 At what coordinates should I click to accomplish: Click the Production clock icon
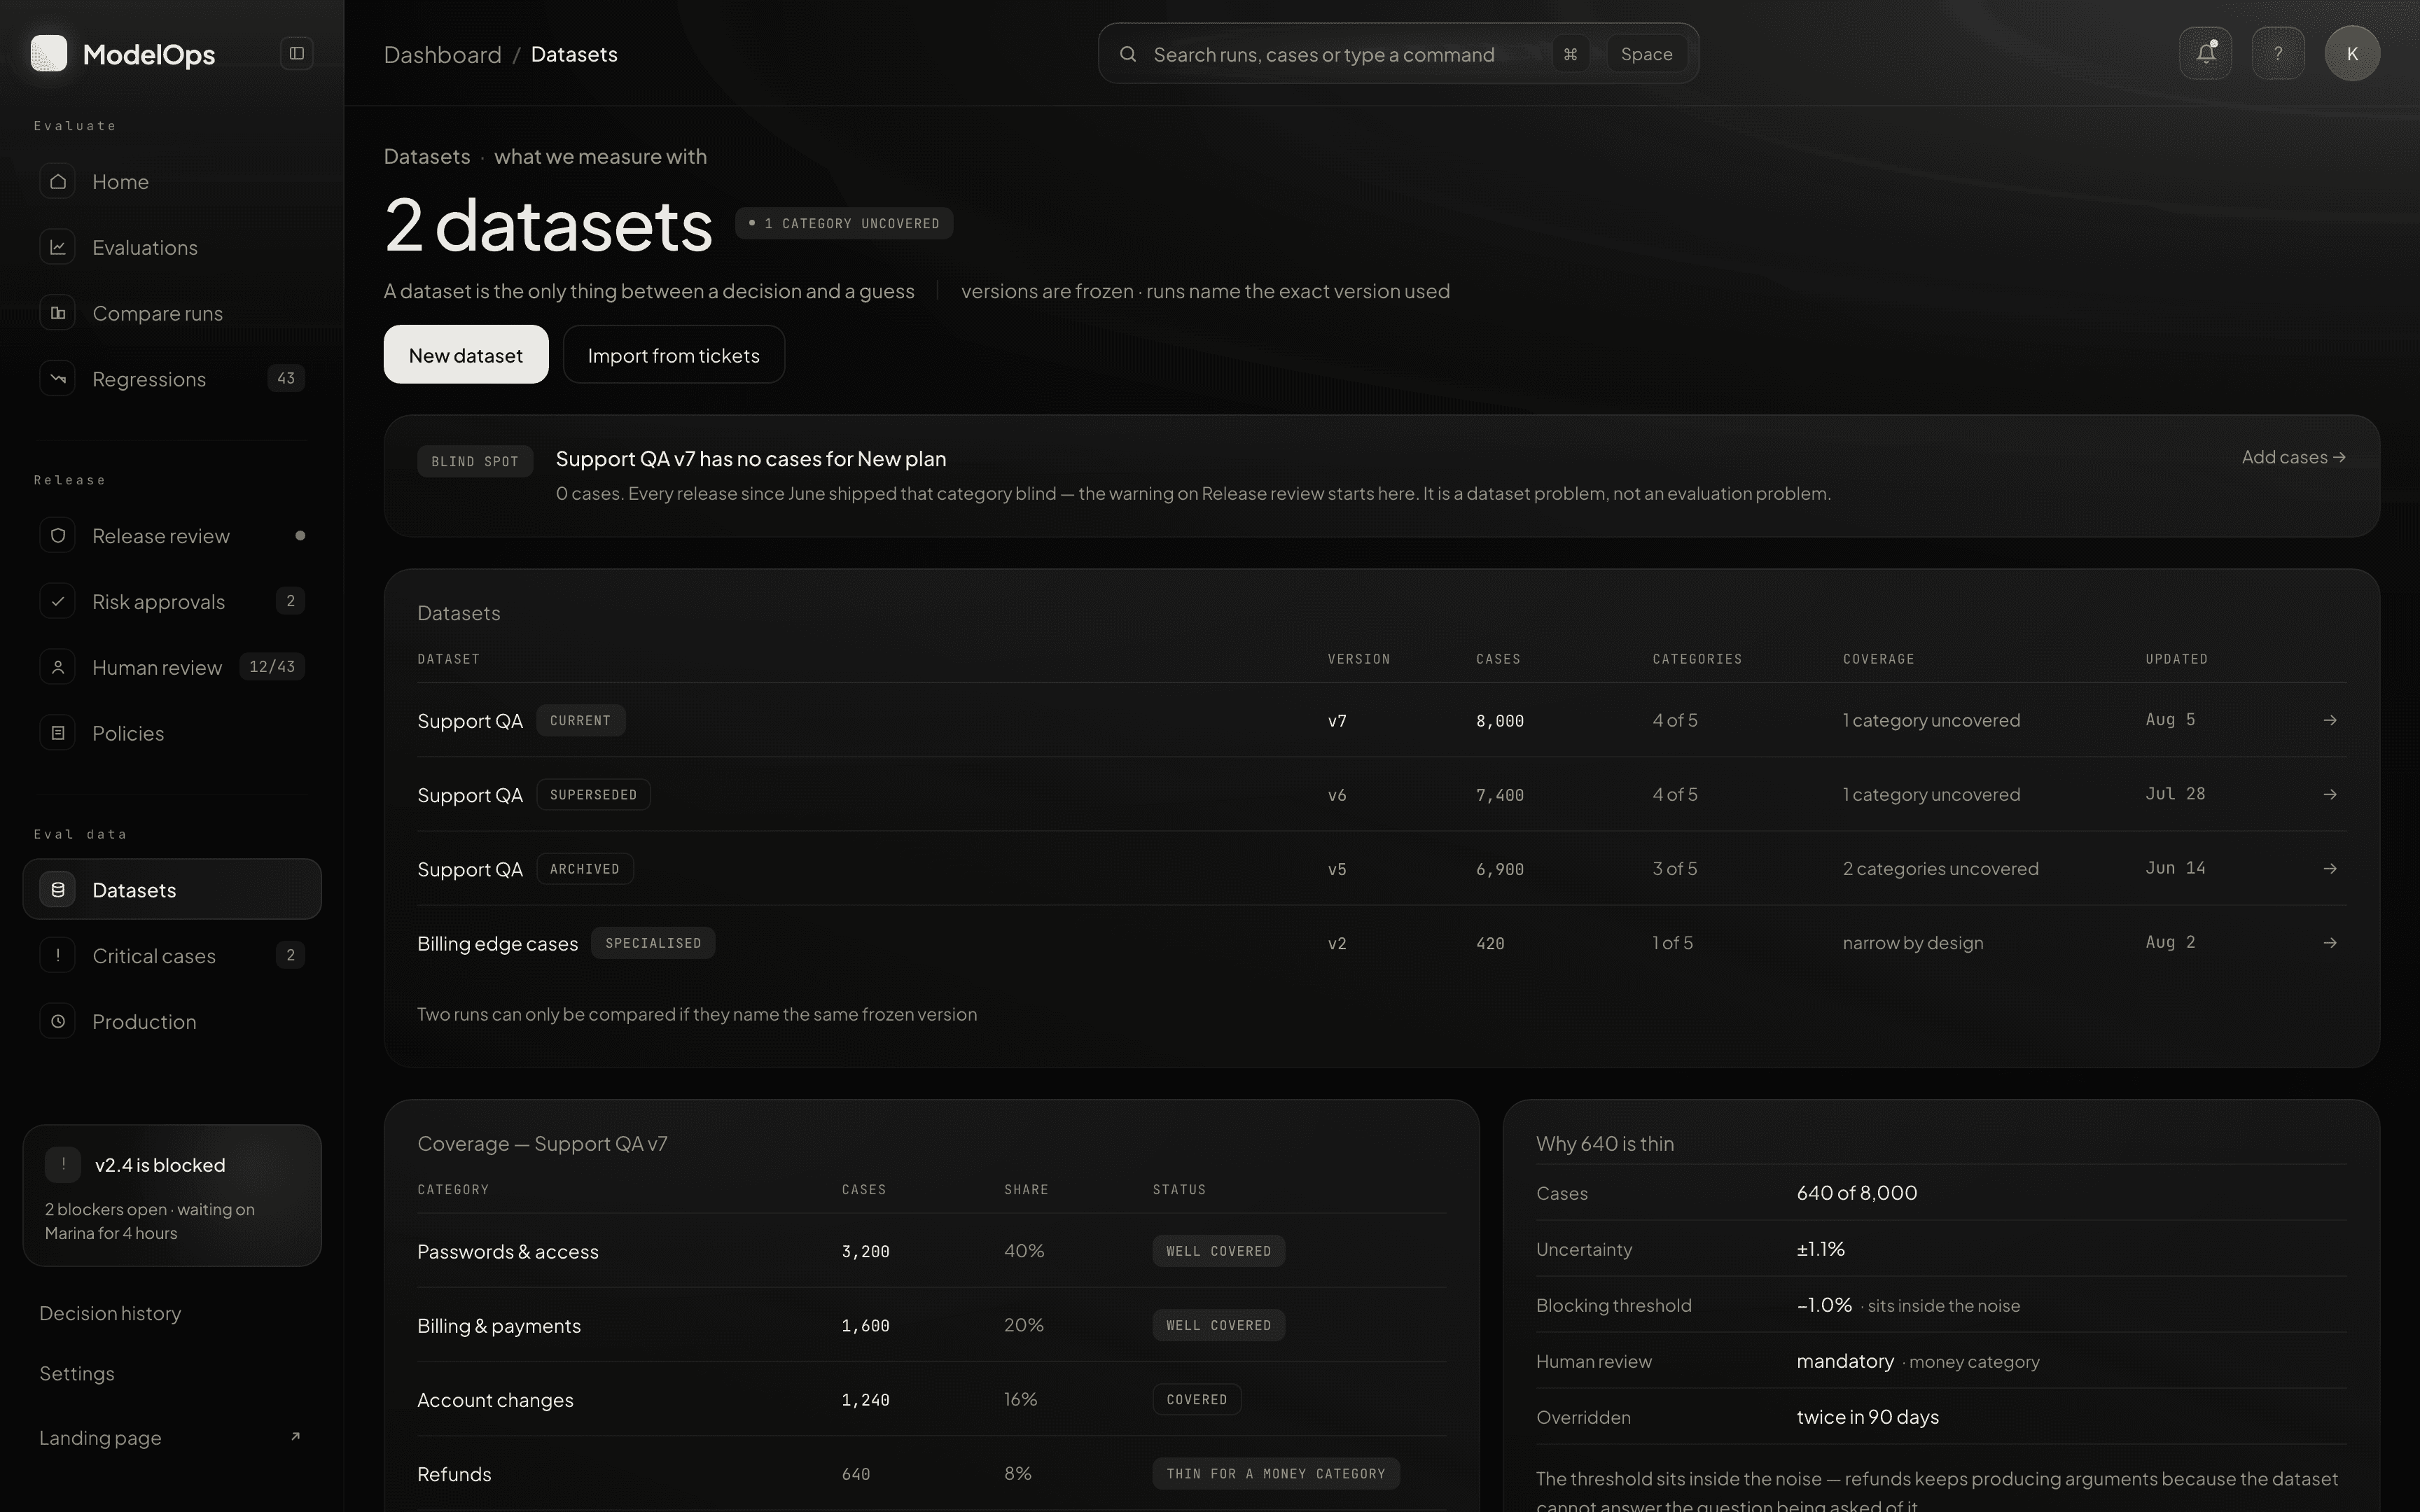tap(58, 1021)
